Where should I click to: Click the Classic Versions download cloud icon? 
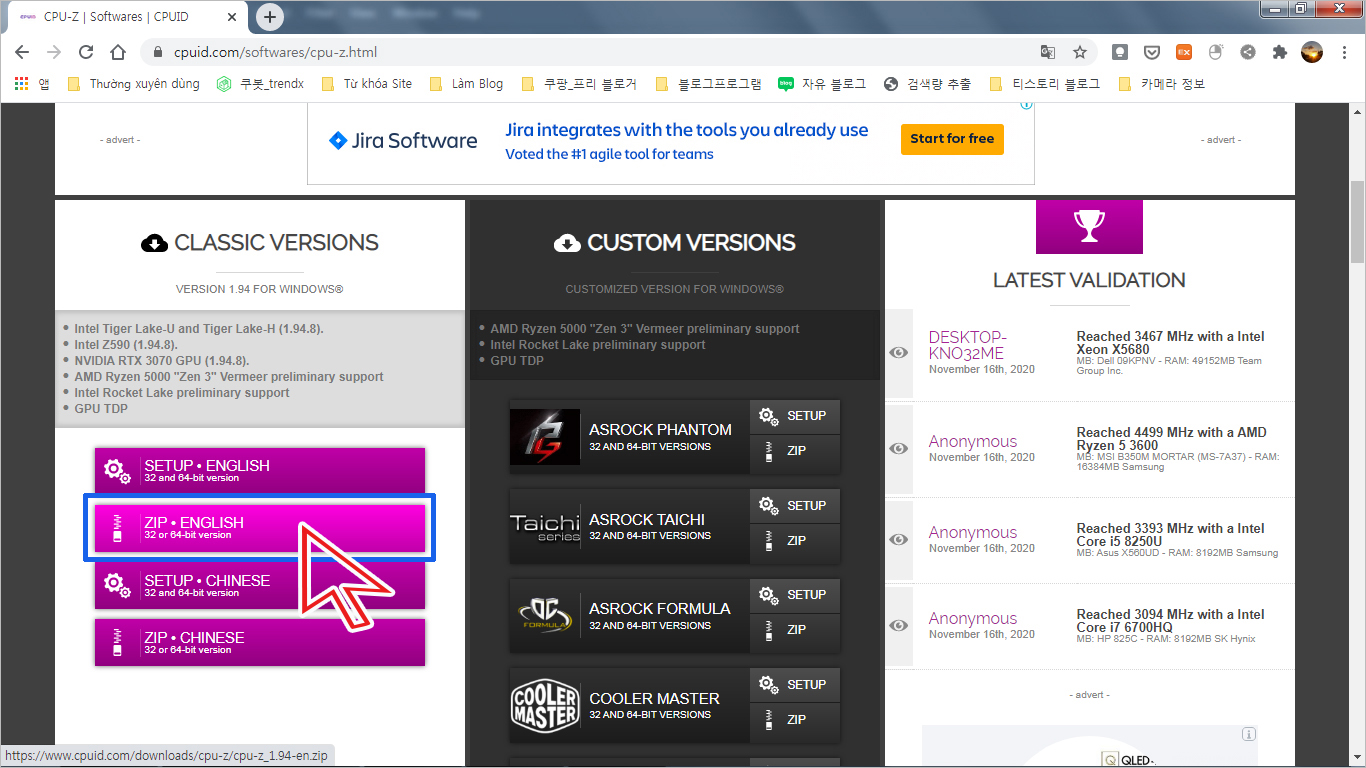click(154, 243)
